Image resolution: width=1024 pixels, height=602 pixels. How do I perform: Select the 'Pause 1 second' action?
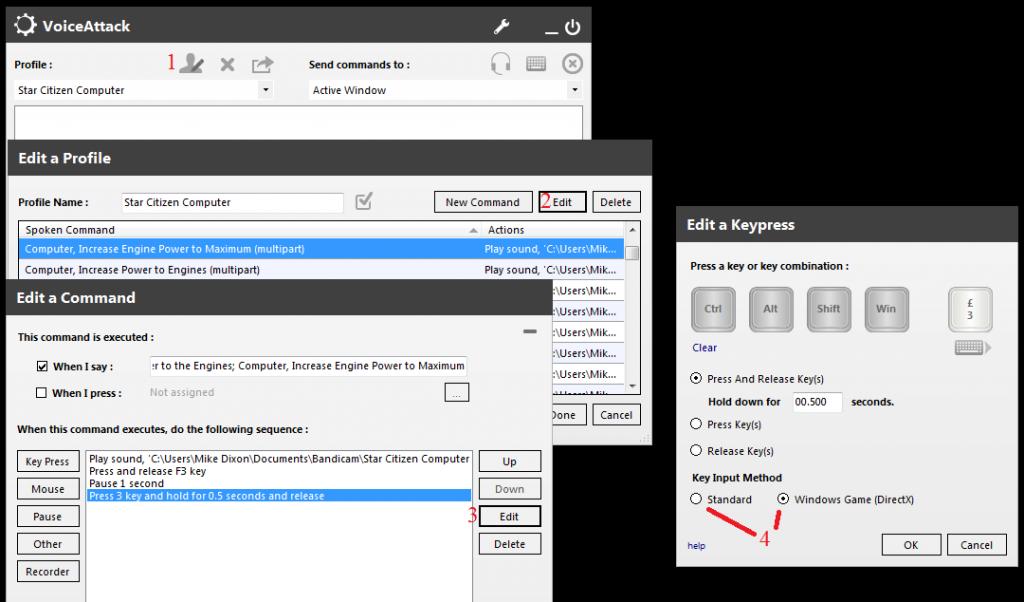(279, 484)
